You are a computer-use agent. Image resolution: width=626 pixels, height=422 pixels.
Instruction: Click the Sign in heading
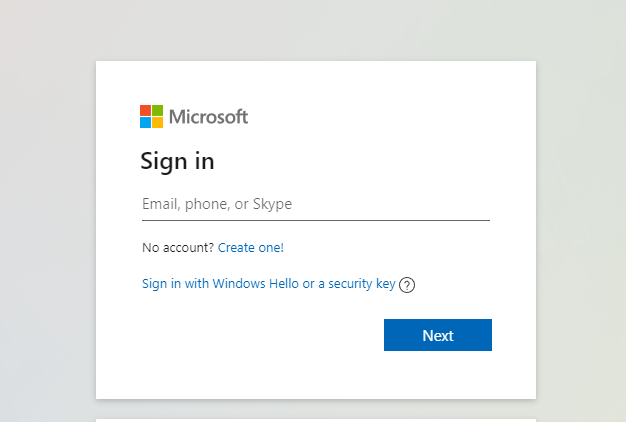[177, 161]
